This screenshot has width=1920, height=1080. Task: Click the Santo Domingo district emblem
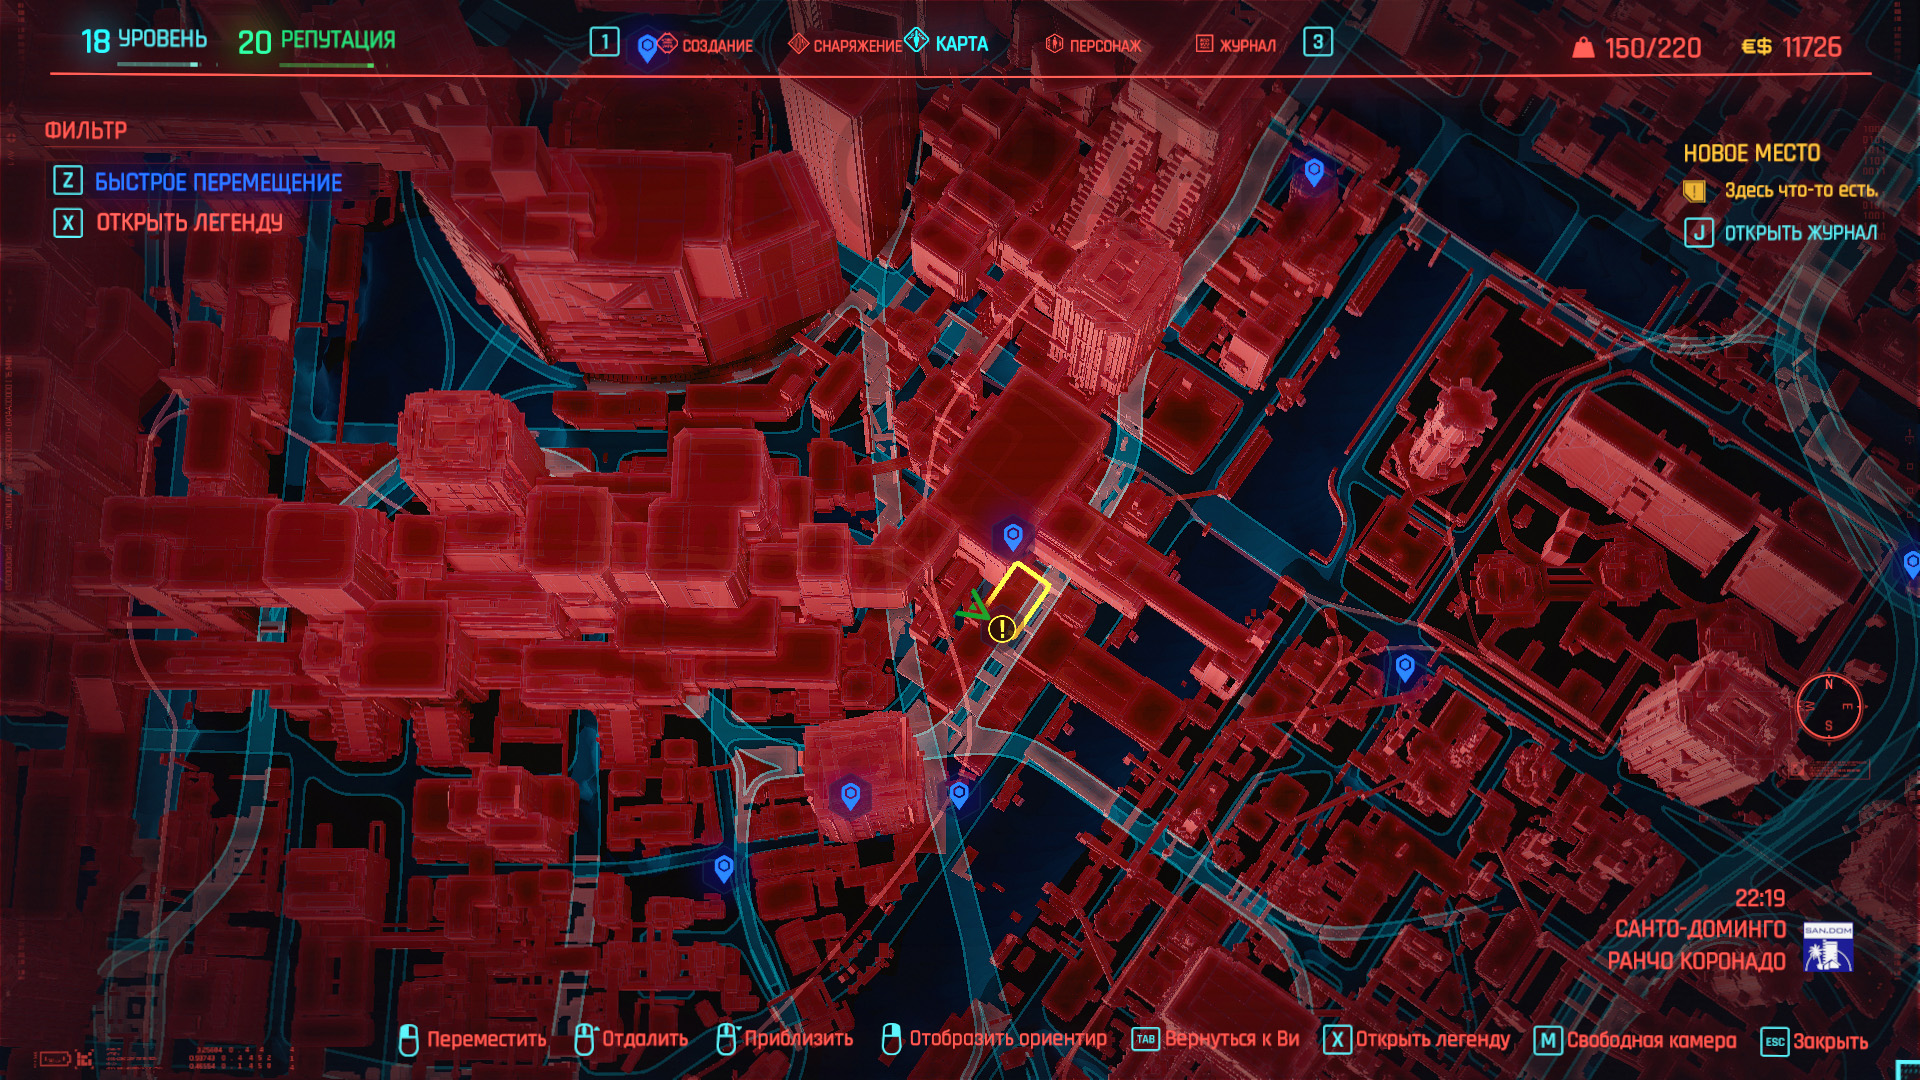click(x=1827, y=947)
